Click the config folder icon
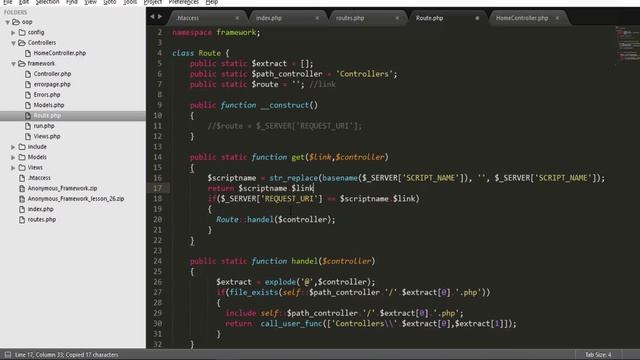Screen dimensions: 640x360 [22, 32]
